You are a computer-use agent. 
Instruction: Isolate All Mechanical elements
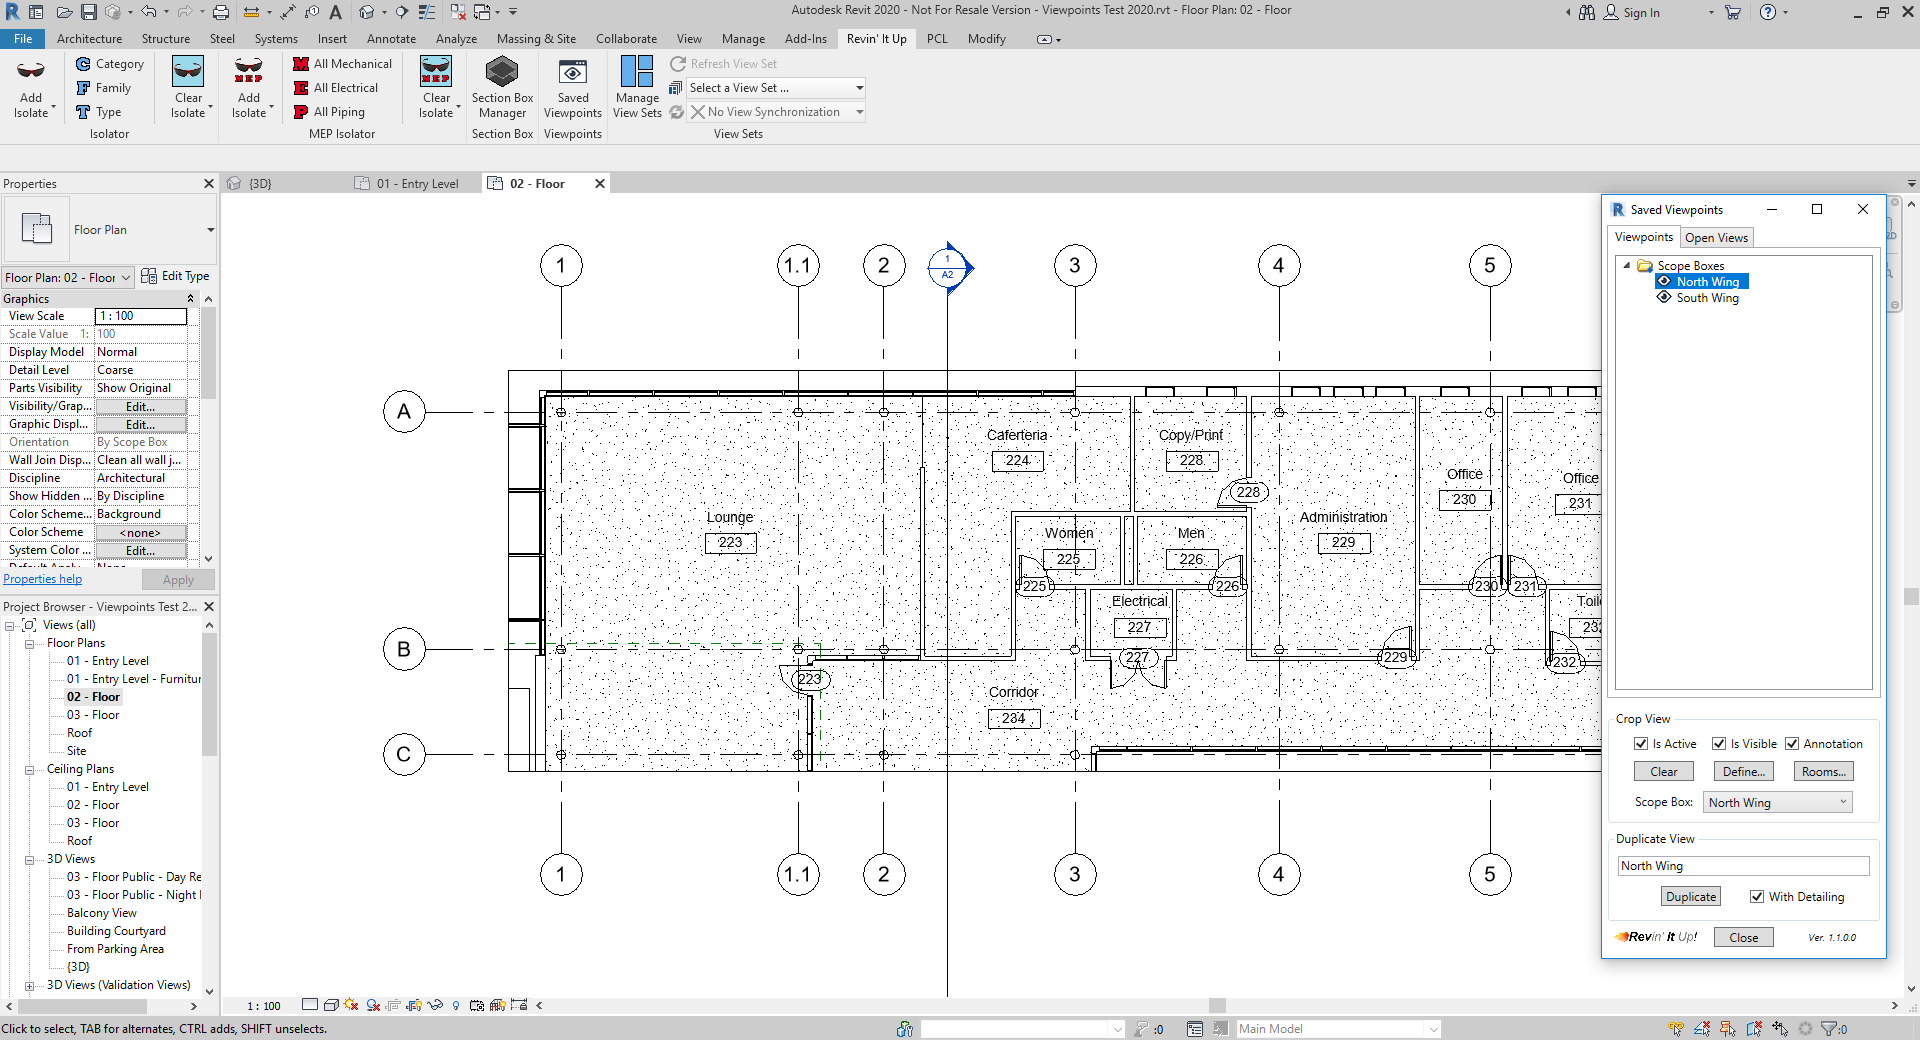pyautogui.click(x=342, y=64)
